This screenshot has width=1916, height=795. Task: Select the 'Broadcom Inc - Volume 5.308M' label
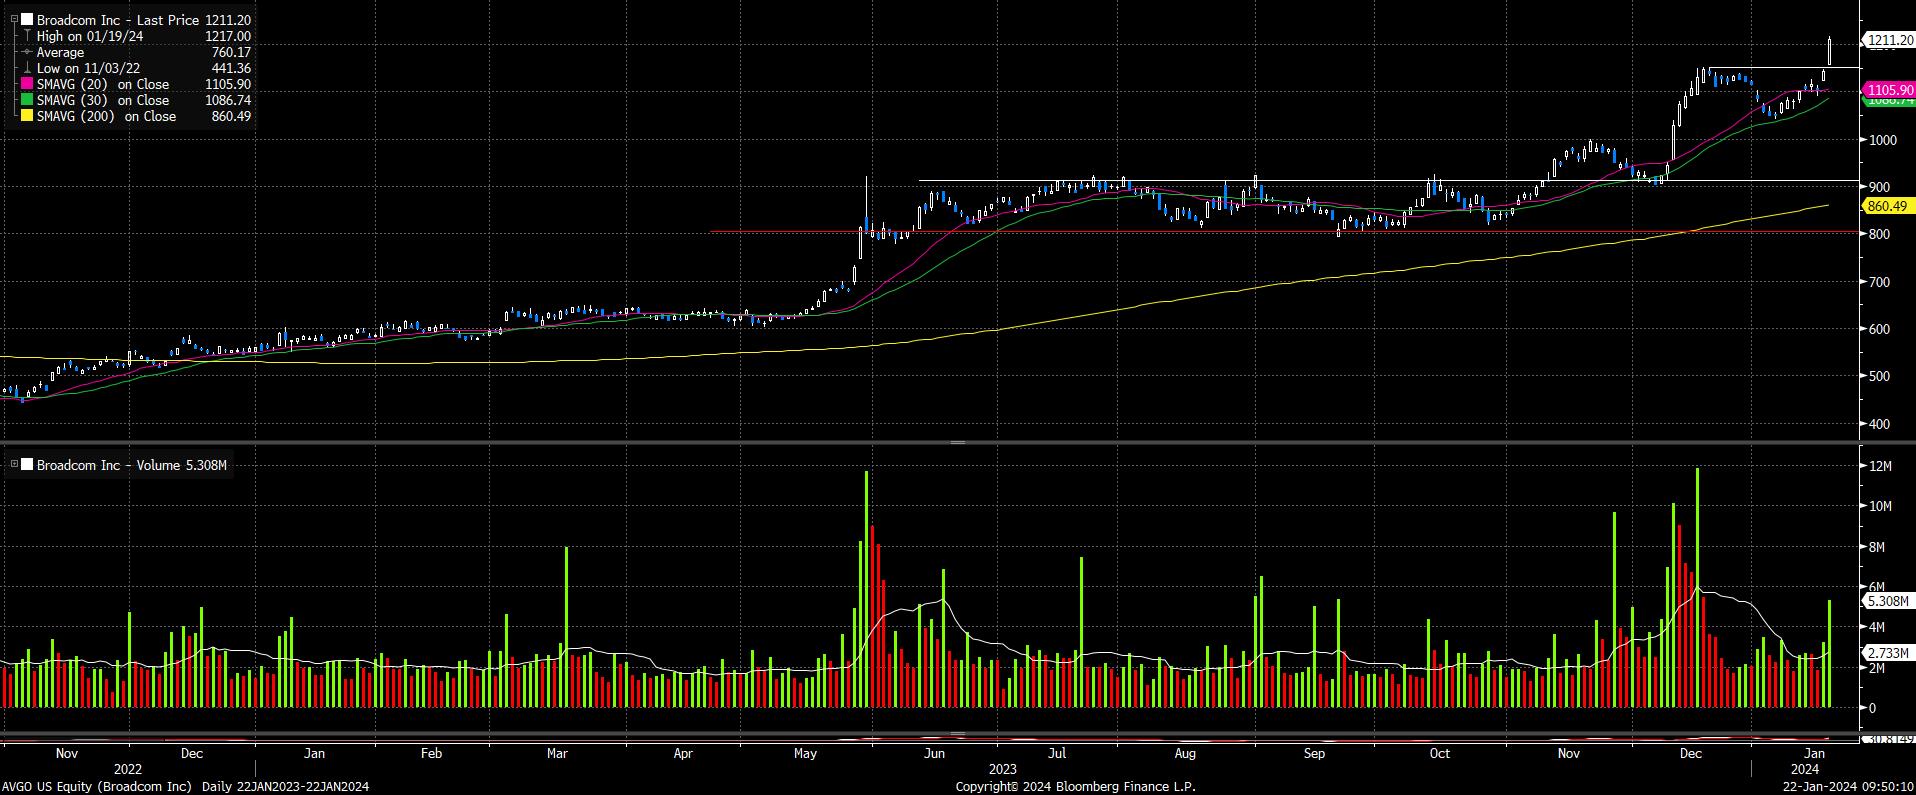[x=132, y=465]
